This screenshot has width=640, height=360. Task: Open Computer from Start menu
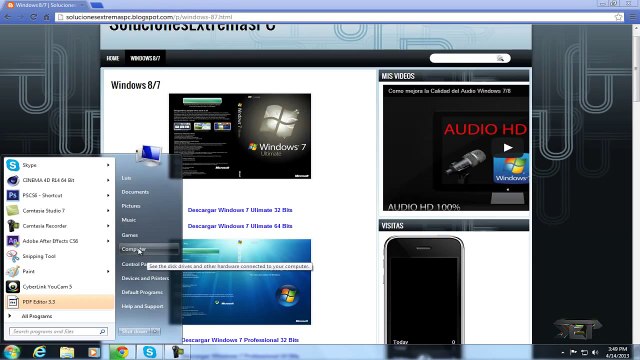tap(149, 249)
